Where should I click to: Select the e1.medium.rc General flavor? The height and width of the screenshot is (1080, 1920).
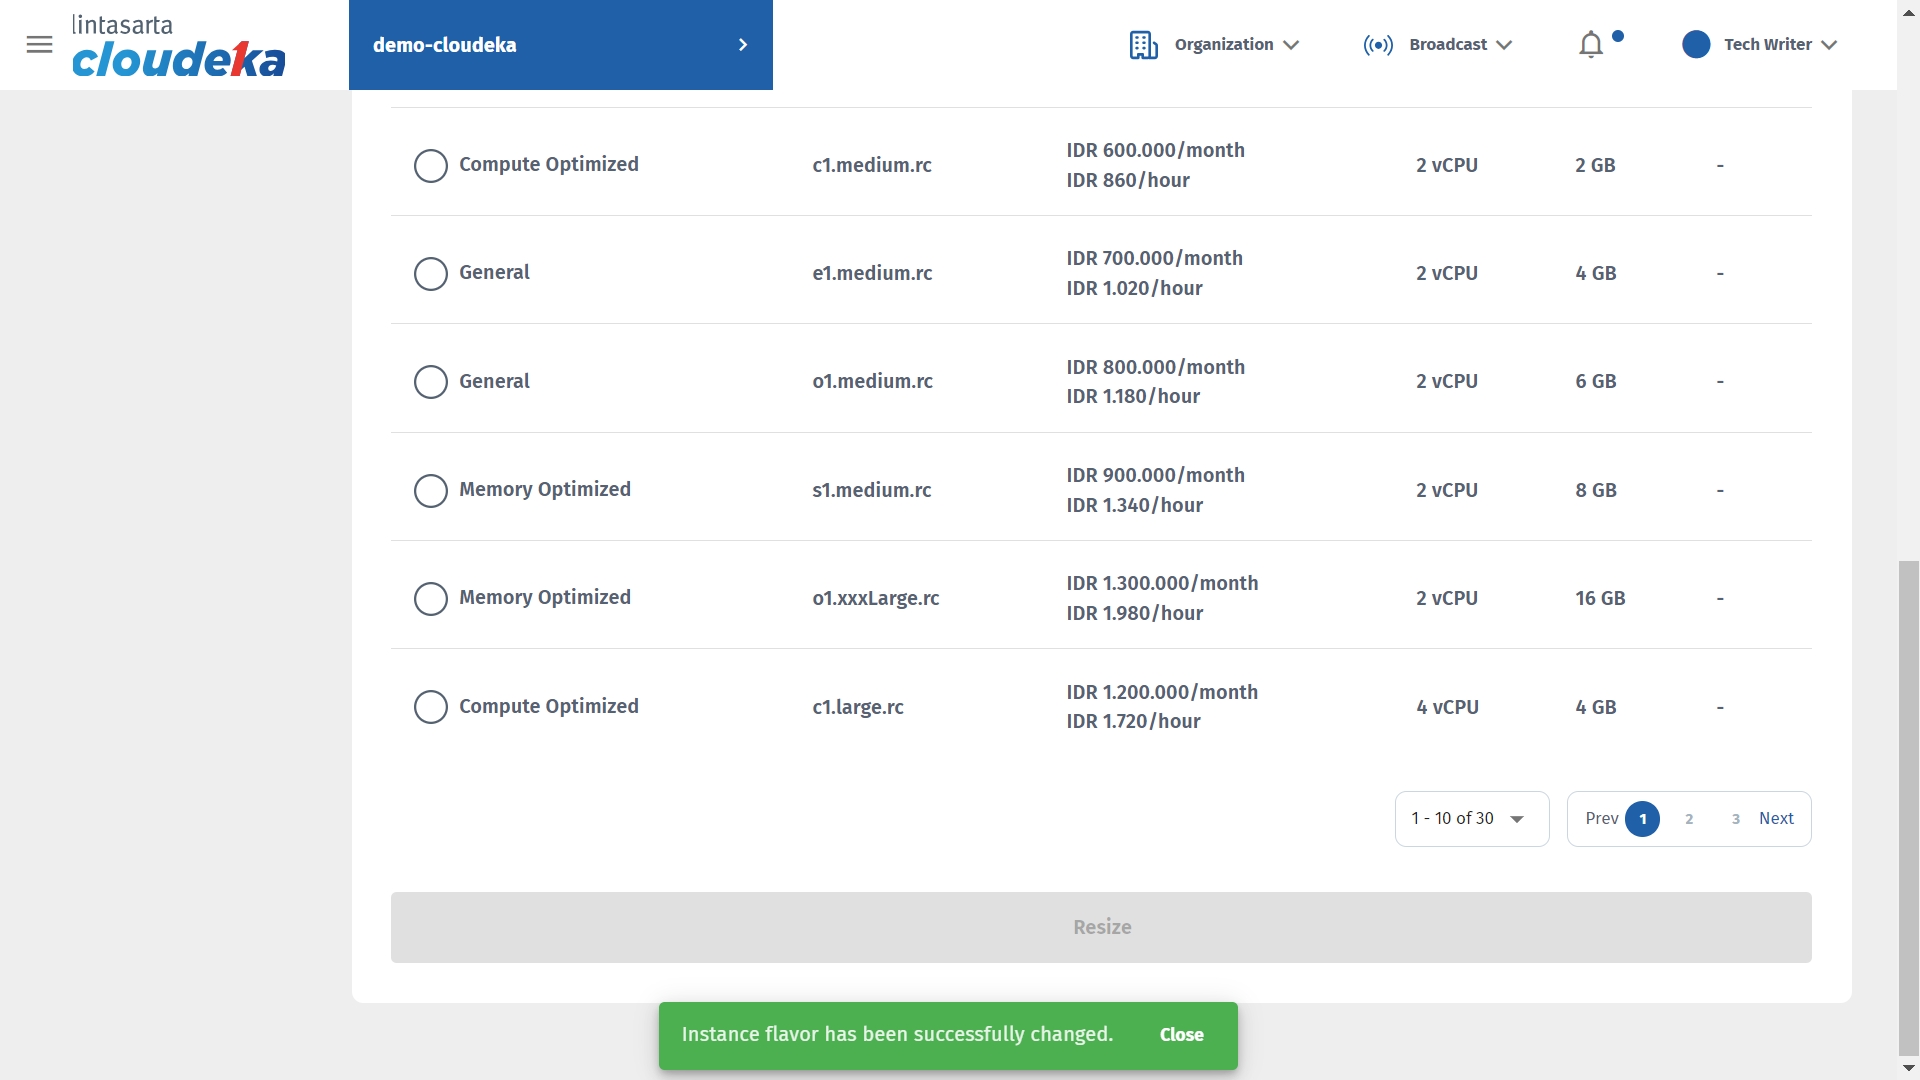point(430,273)
